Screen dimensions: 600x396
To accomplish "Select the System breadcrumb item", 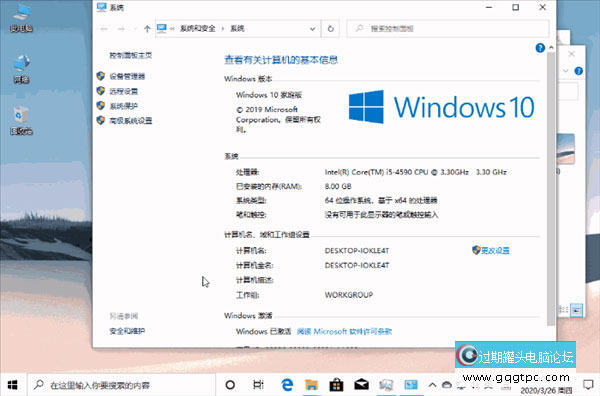I will (x=237, y=29).
